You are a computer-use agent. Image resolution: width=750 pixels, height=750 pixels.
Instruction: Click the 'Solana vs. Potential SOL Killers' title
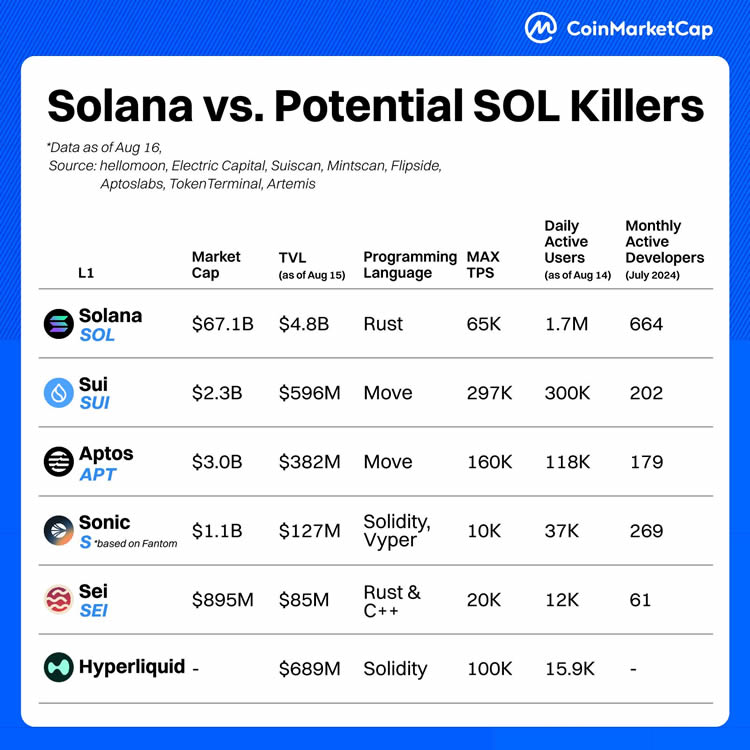coord(375,106)
